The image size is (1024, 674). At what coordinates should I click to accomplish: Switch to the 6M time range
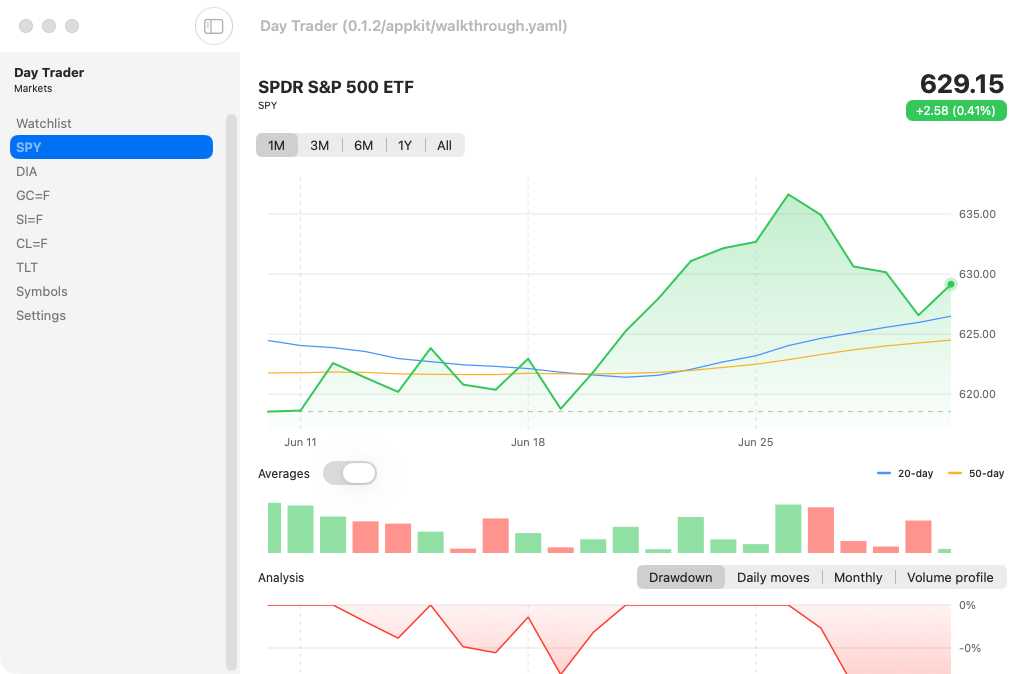point(364,145)
